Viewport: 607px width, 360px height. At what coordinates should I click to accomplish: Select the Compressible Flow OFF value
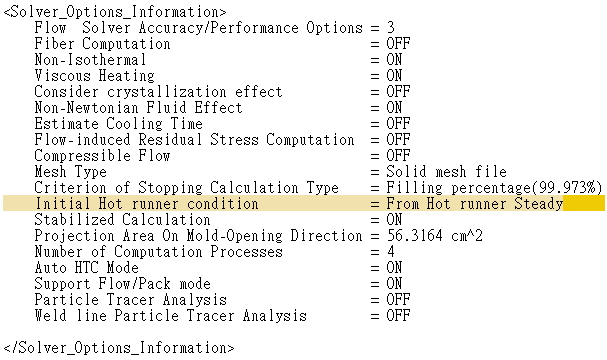[398, 156]
